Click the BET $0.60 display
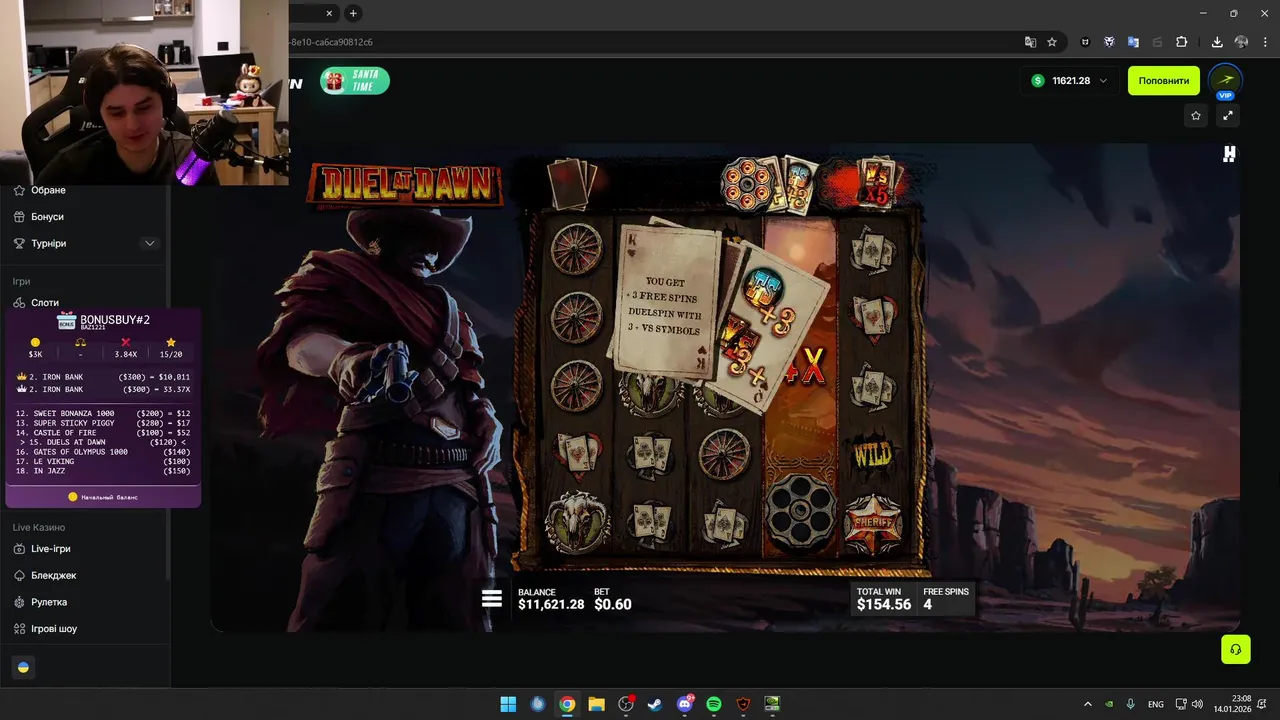 613,599
